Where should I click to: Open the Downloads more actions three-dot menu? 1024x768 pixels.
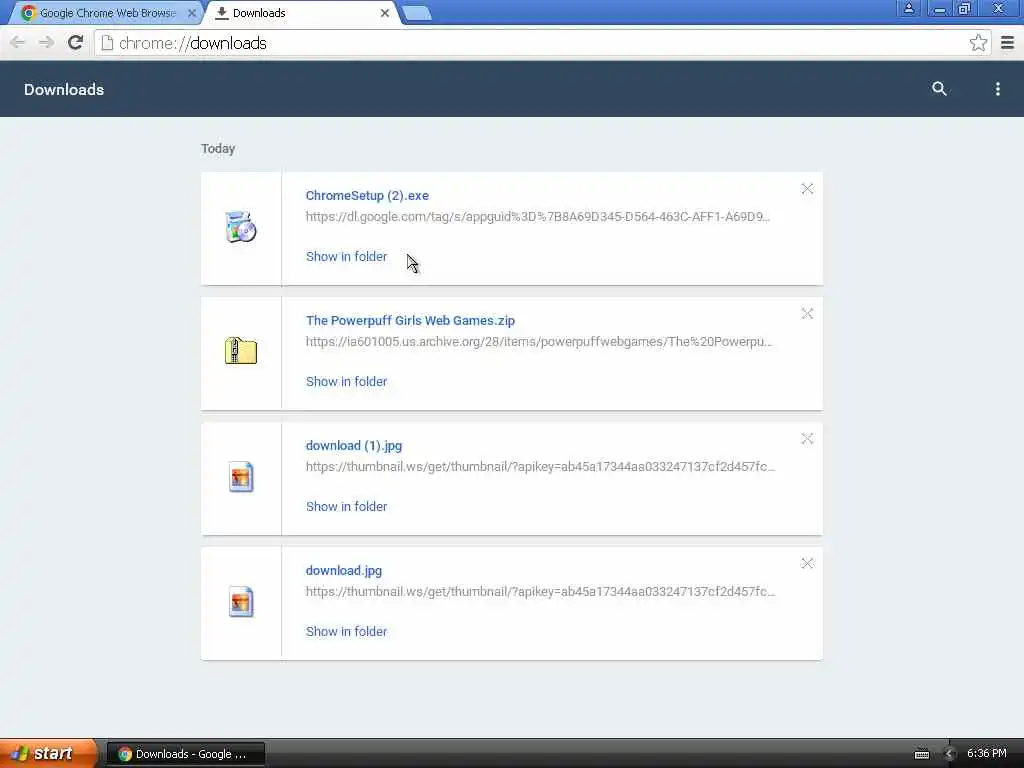[997, 89]
